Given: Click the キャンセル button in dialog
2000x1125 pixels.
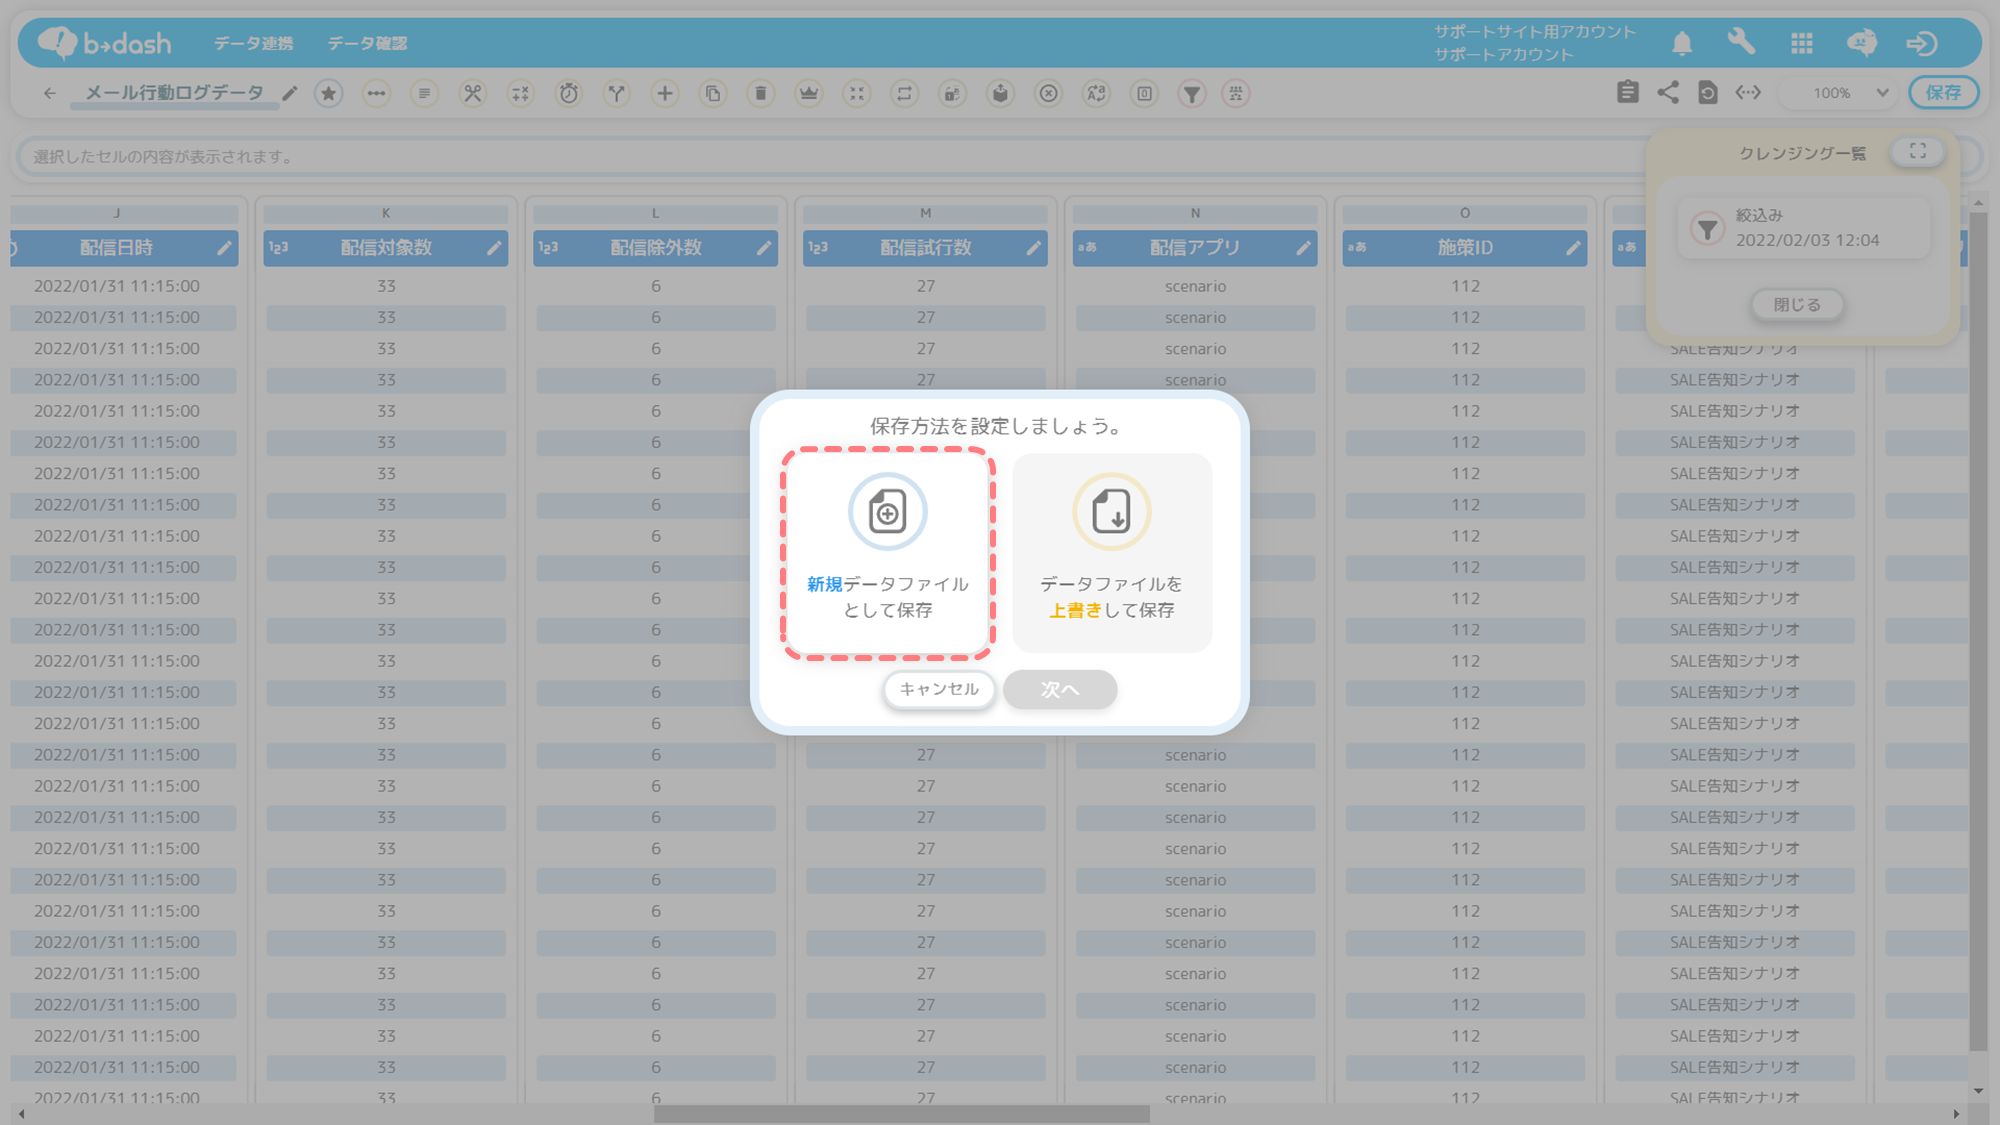Looking at the screenshot, I should (x=939, y=689).
